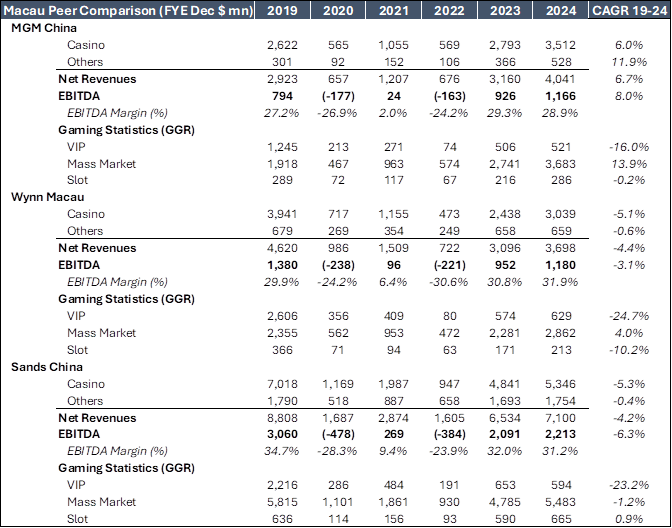Click the CAGR 19-24 header
Viewport: 672px width, 528px height.
pyautogui.click(x=629, y=10)
